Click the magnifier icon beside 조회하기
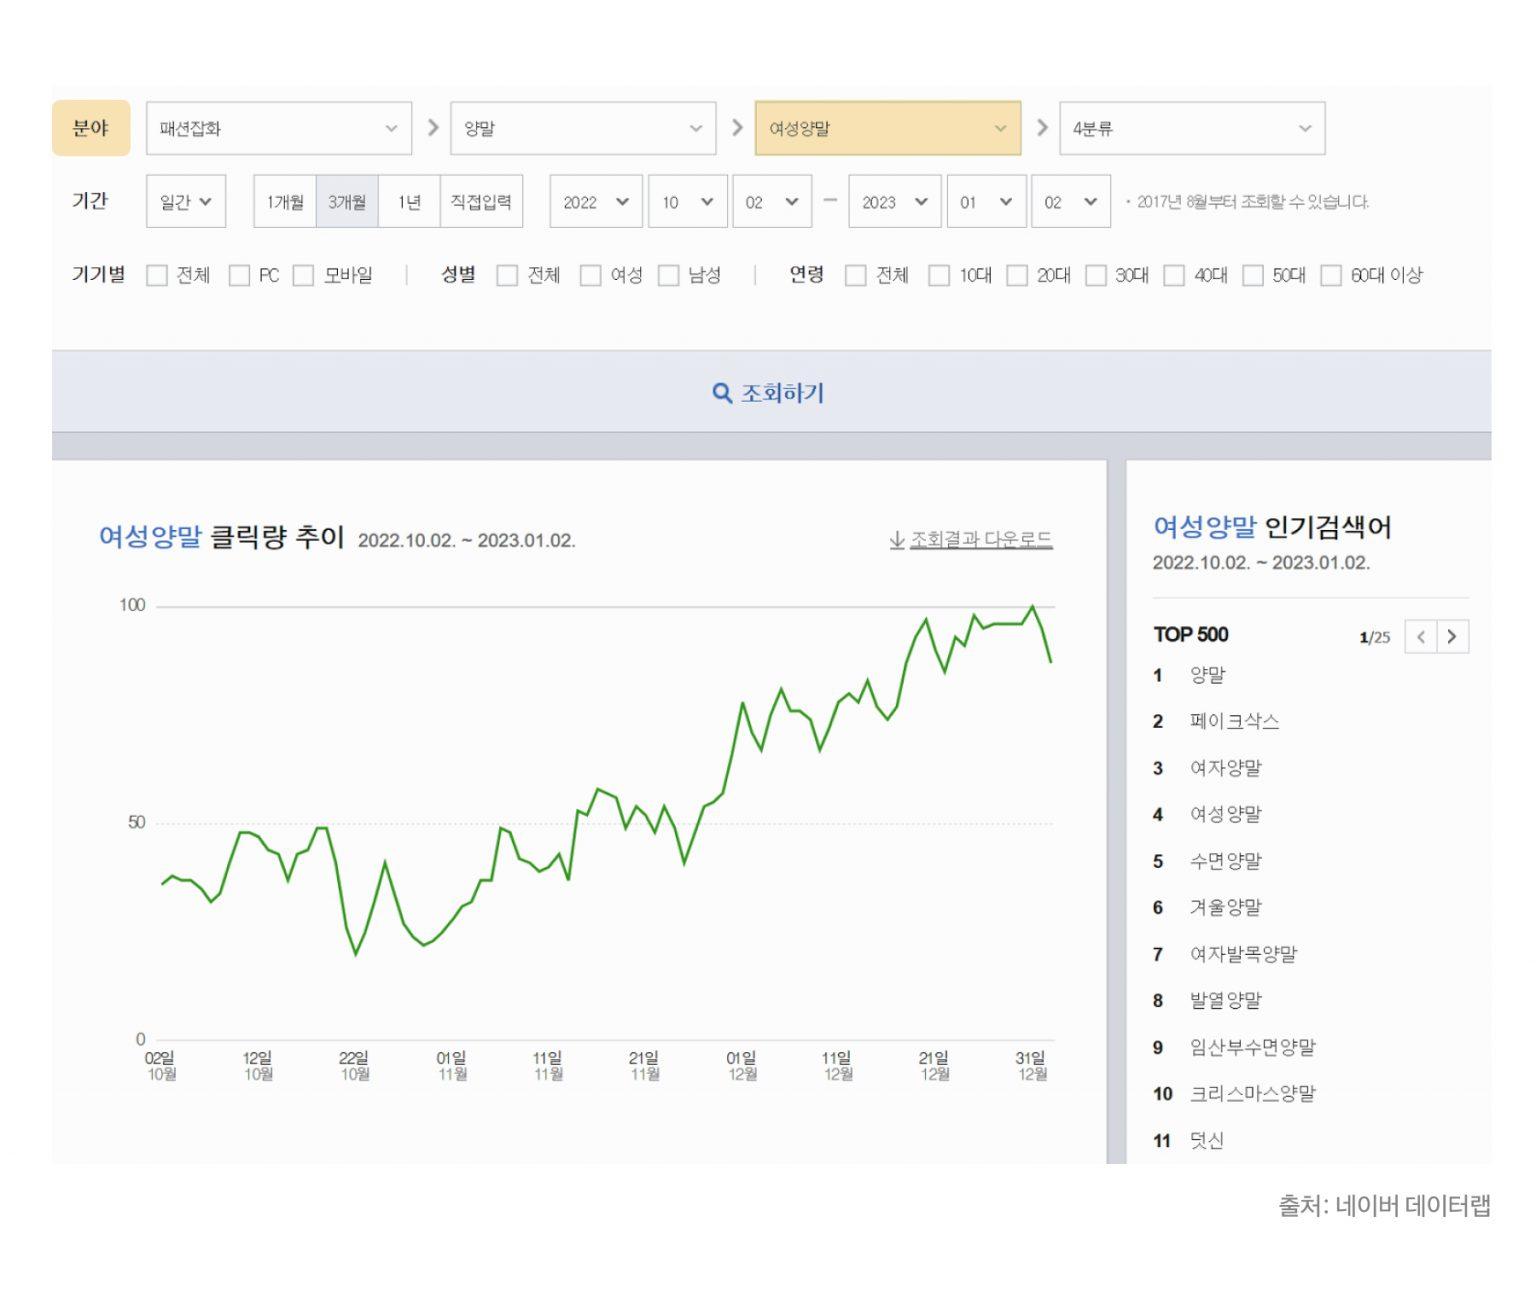 point(721,393)
